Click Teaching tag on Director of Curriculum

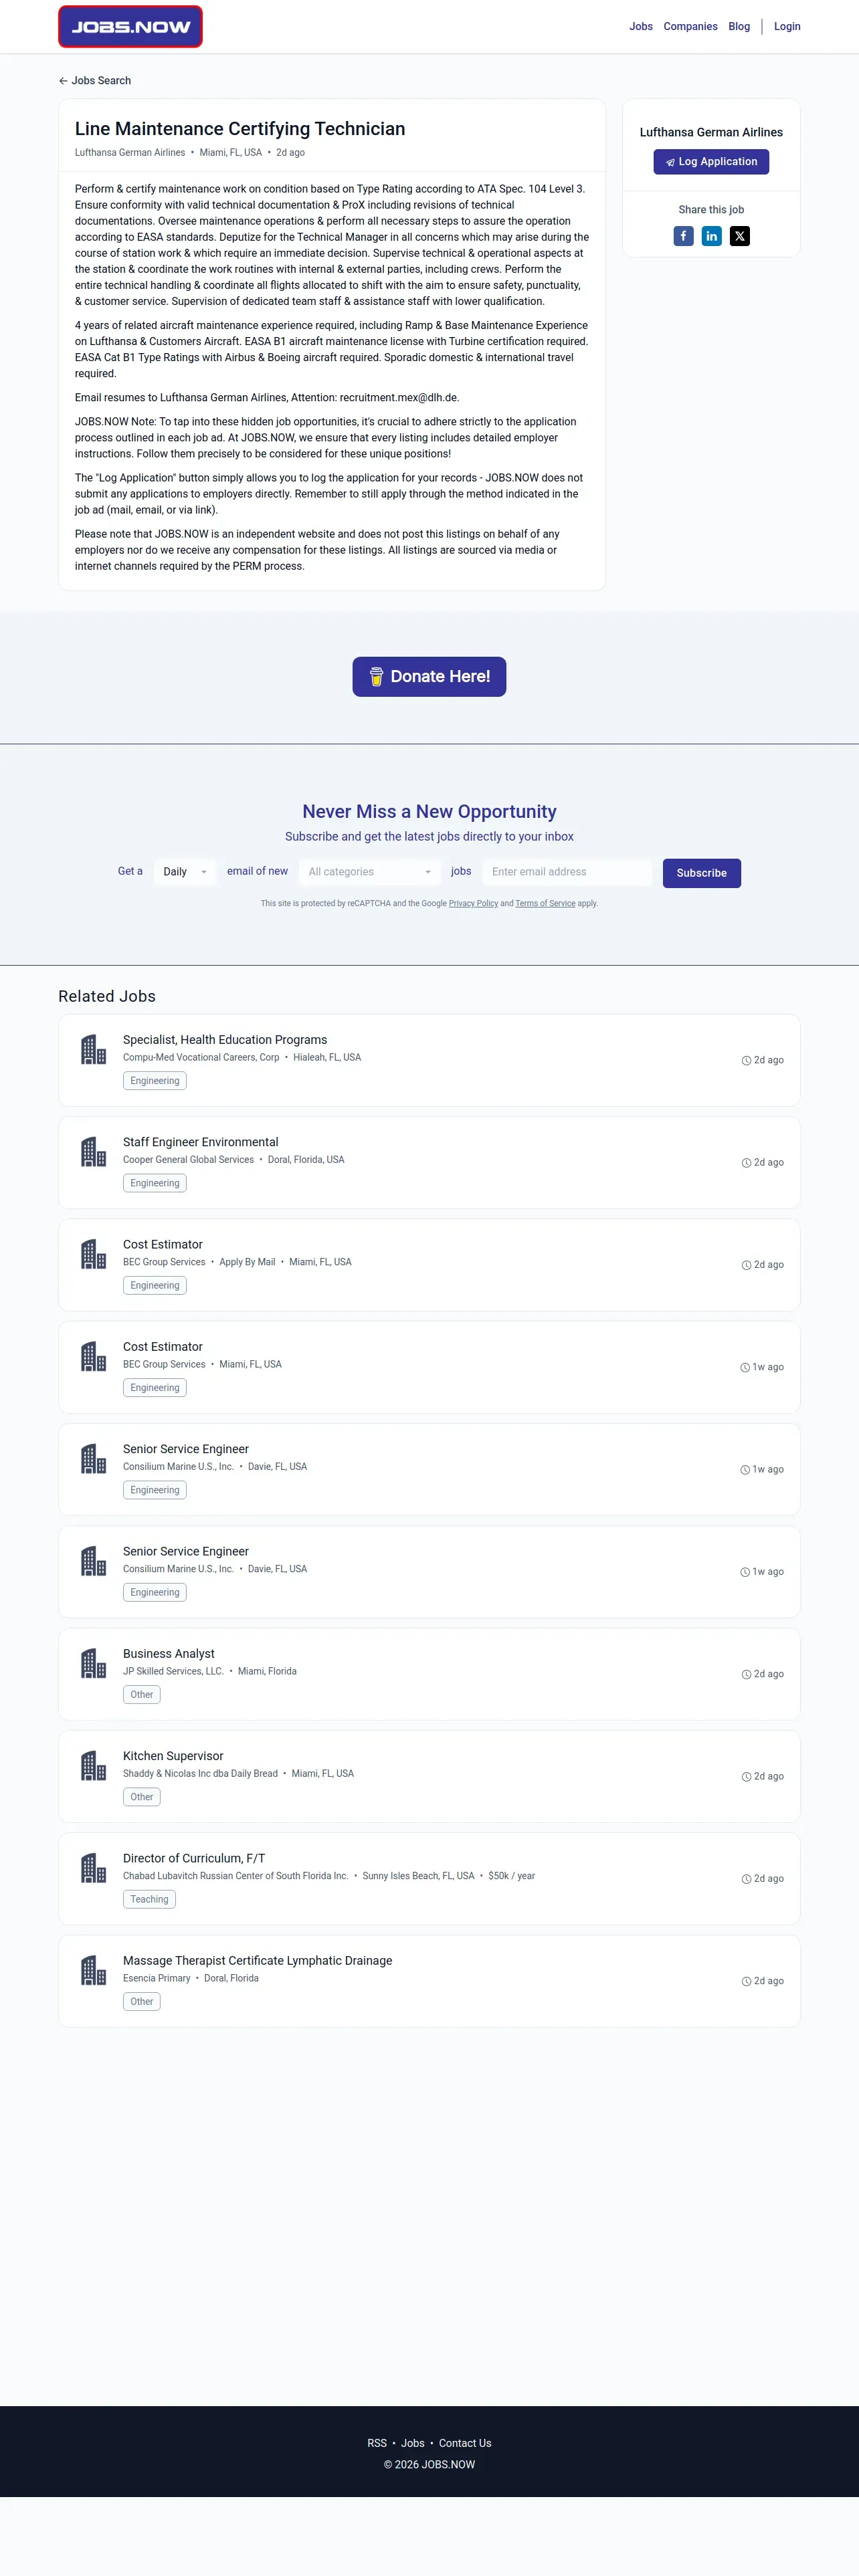tap(149, 1899)
